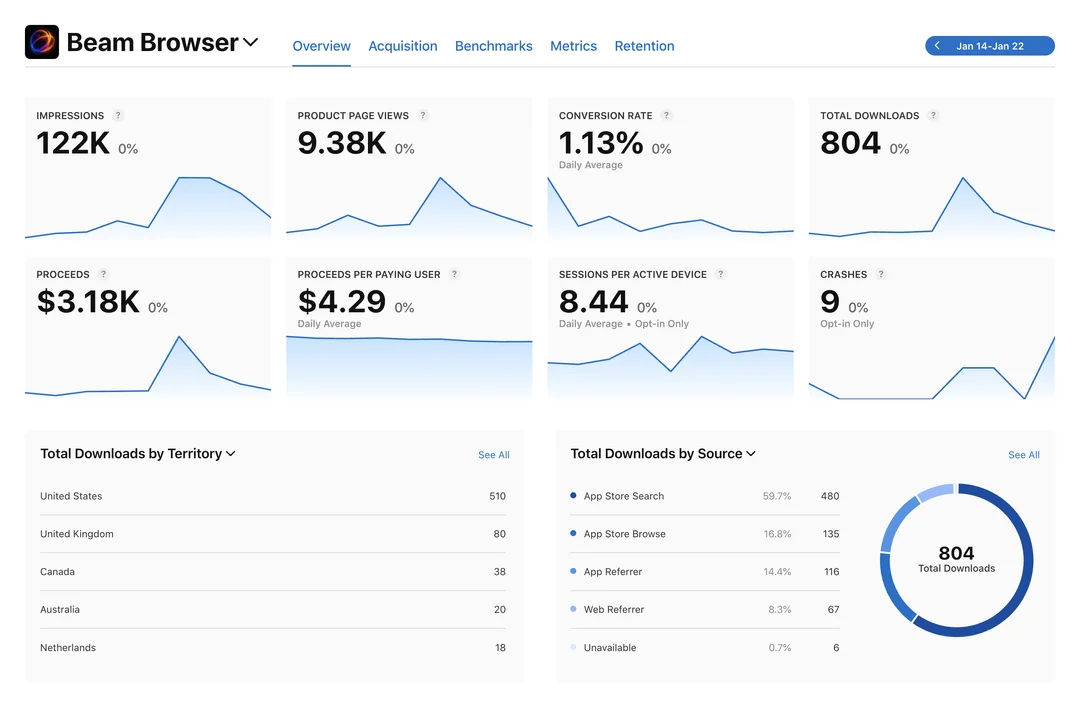Open the Crashes help question mark

tap(880, 274)
